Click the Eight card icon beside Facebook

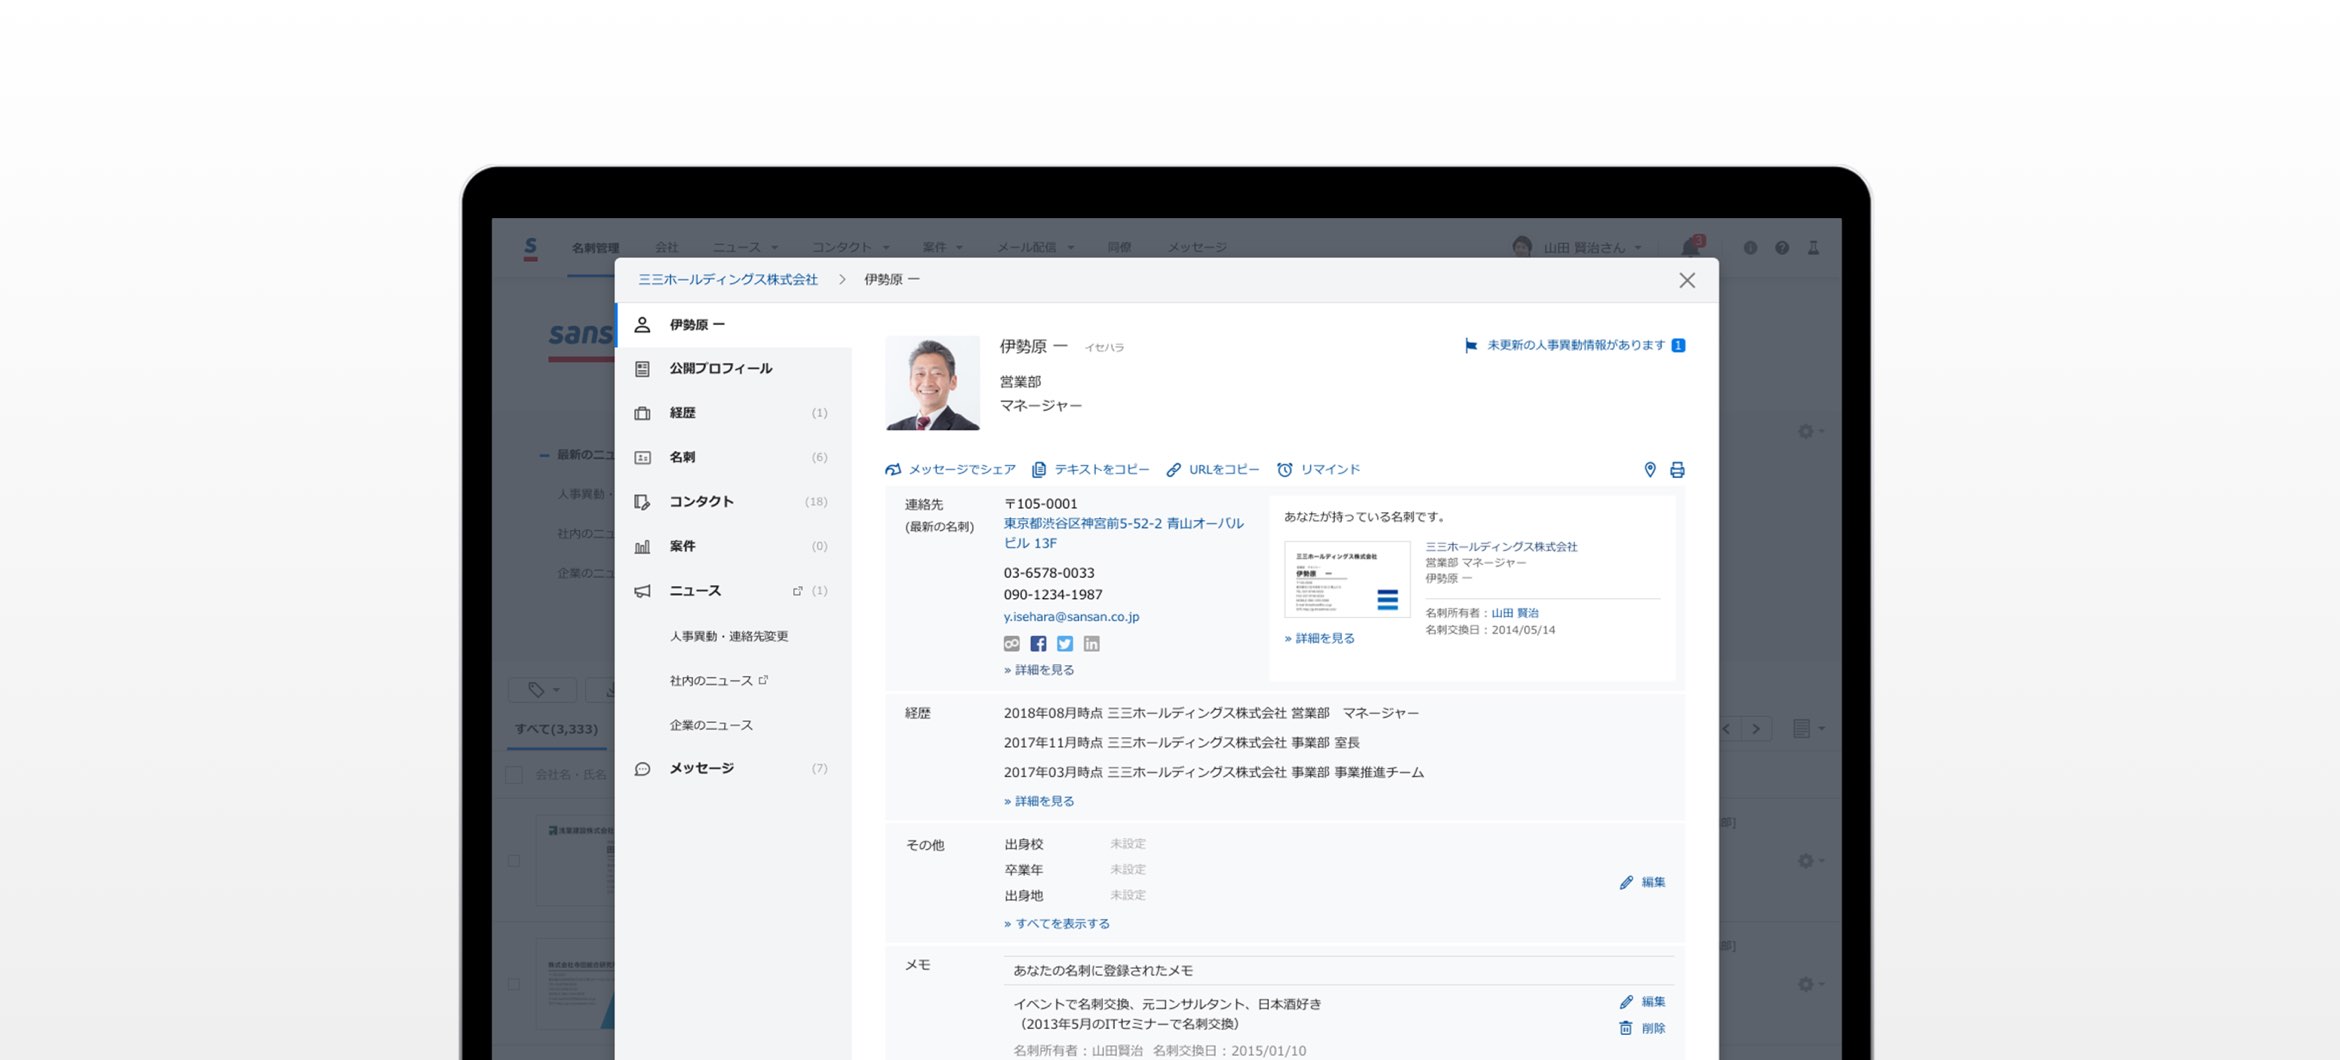1012,644
